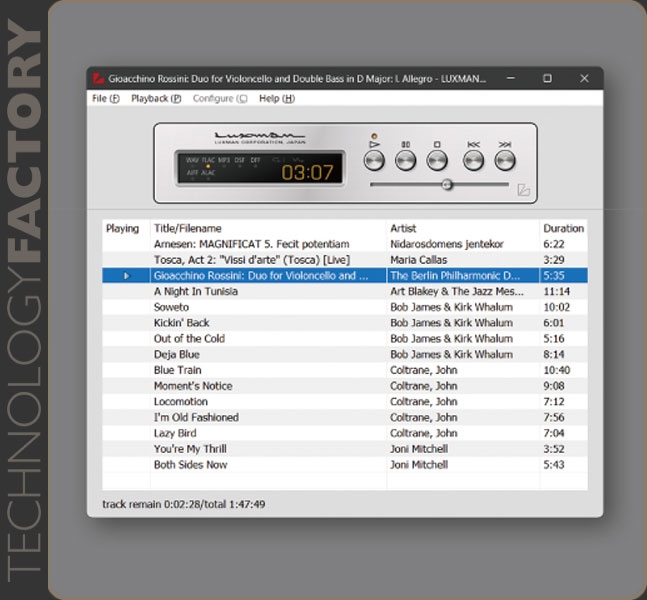Open the Configure menu
The image size is (647, 600).
click(220, 99)
